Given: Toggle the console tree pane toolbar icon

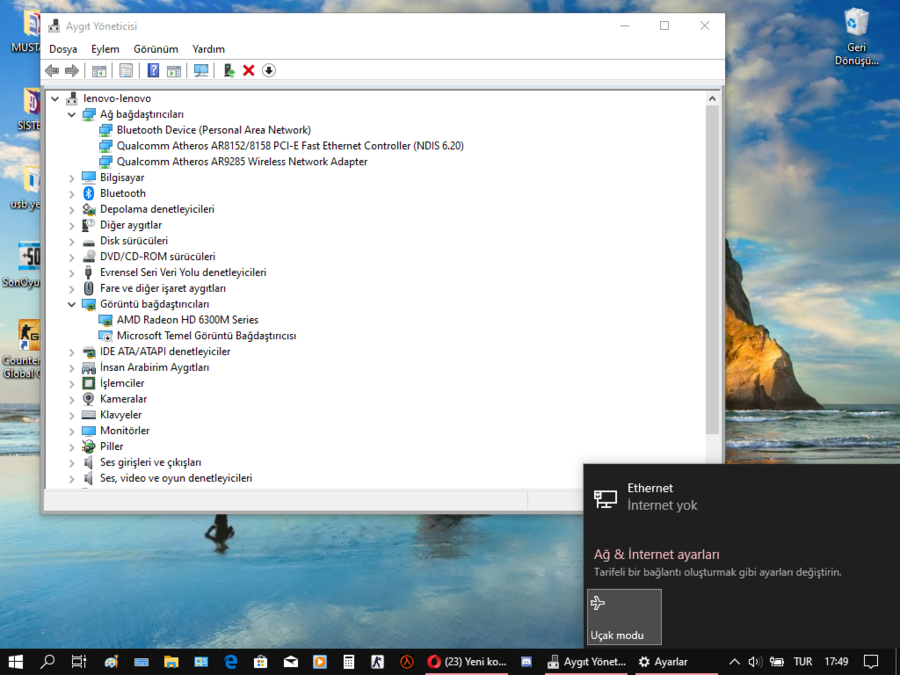Looking at the screenshot, I should tap(99, 71).
